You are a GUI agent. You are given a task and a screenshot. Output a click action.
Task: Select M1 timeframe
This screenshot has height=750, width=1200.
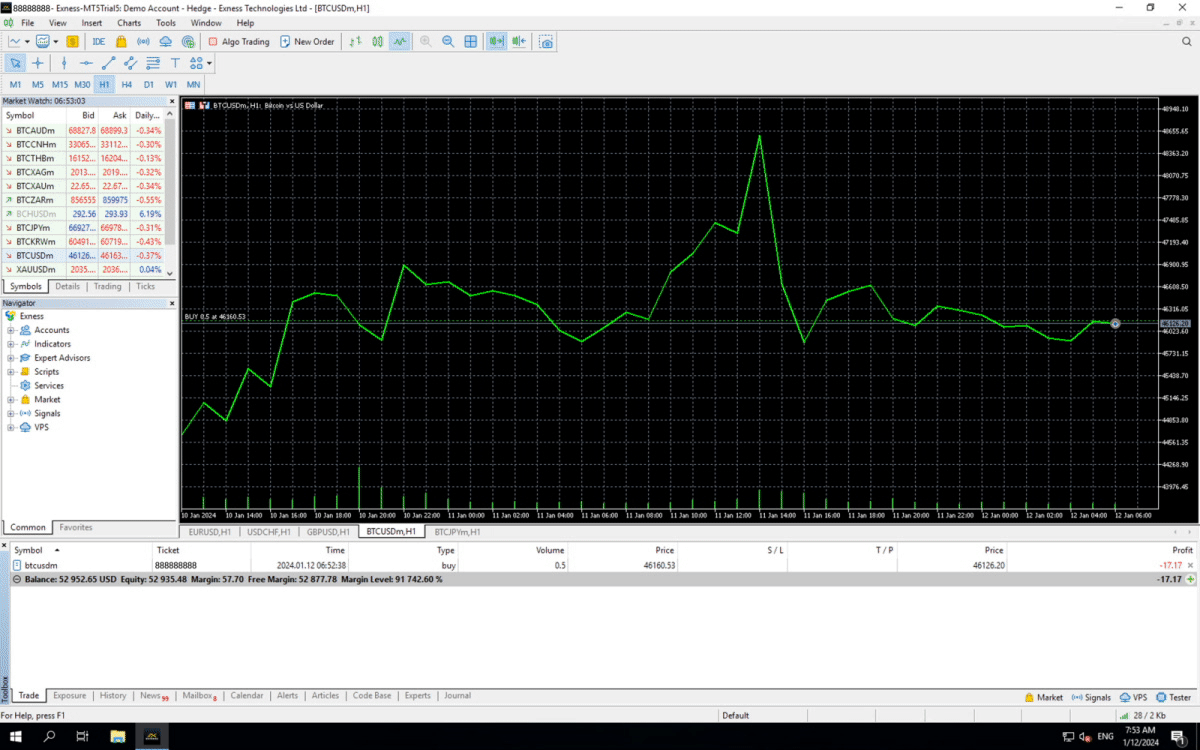pyautogui.click(x=15, y=84)
